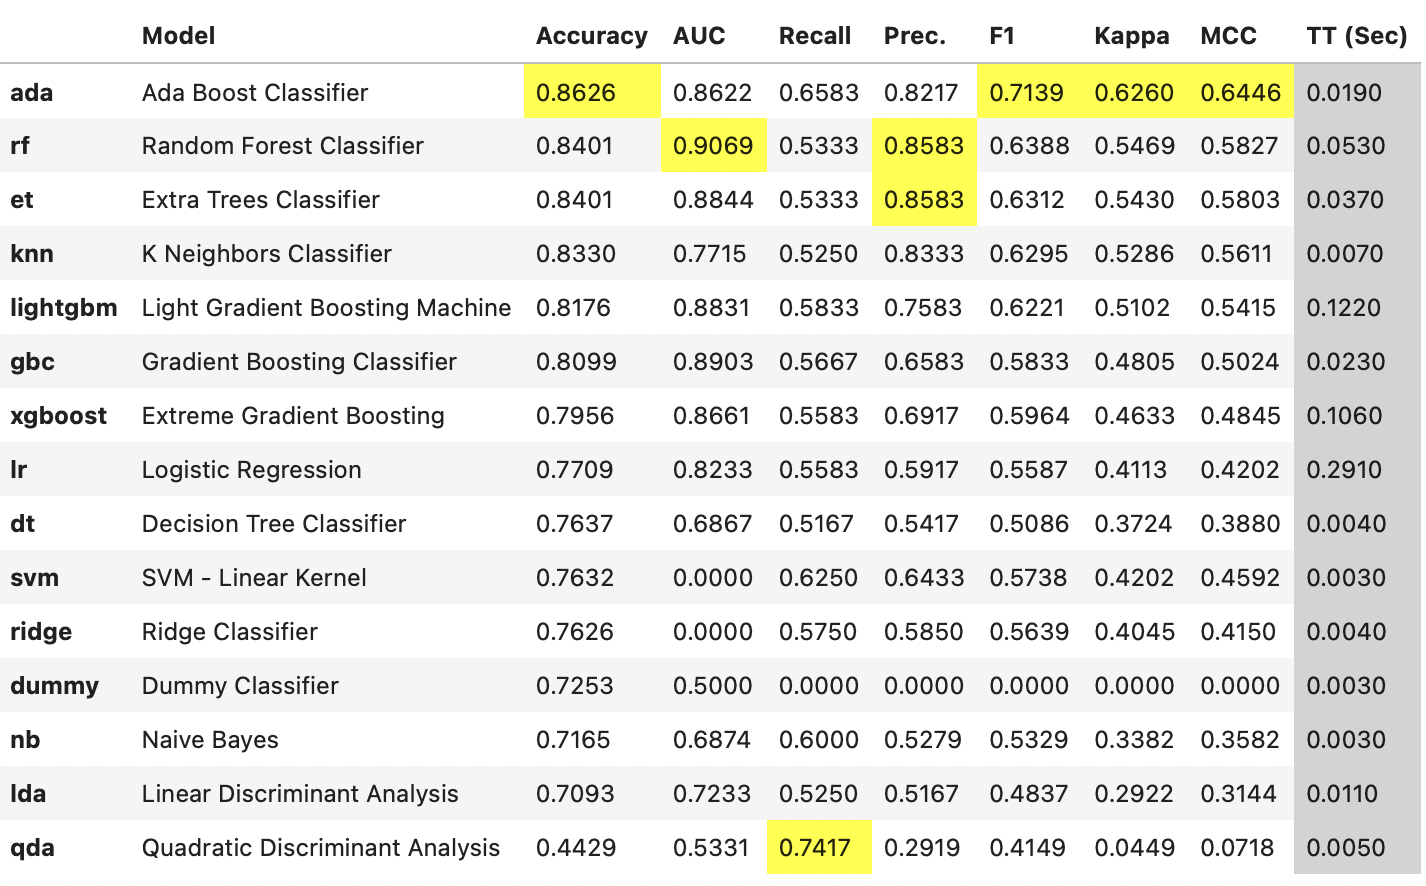This screenshot has height=886, width=1426.
Task: Click KNN AUC value 0.7715
Action: point(710,254)
